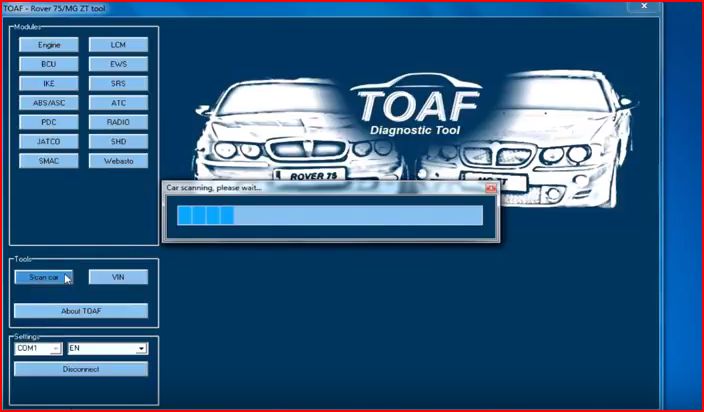This screenshot has height=412, width=704.
Task: Click the car scanning progress bar
Action: coord(330,215)
